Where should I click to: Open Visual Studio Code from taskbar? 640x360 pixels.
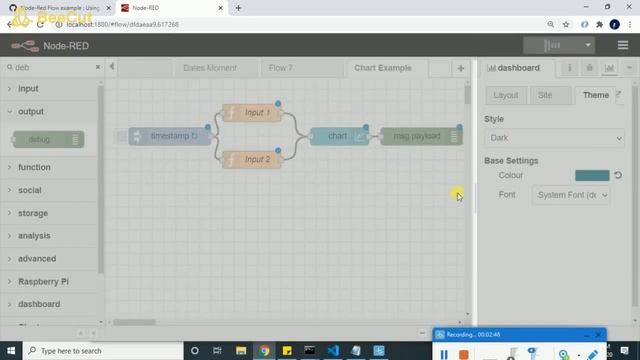point(333,351)
